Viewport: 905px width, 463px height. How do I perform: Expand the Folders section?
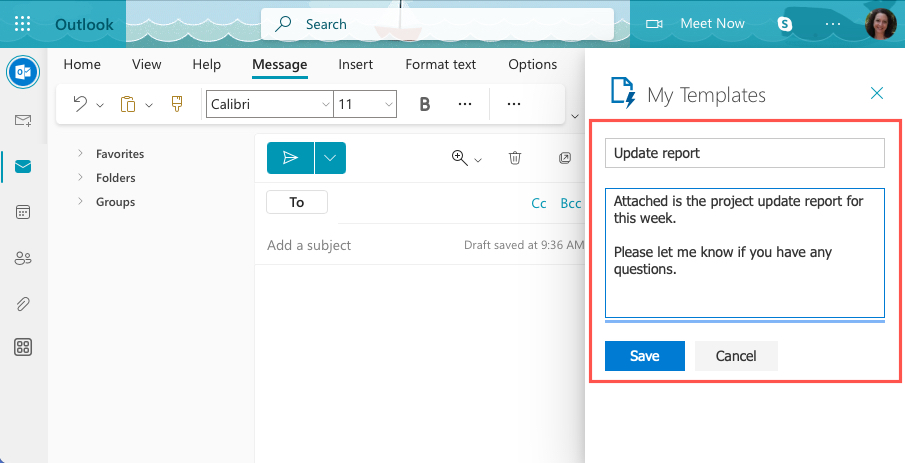(80, 177)
